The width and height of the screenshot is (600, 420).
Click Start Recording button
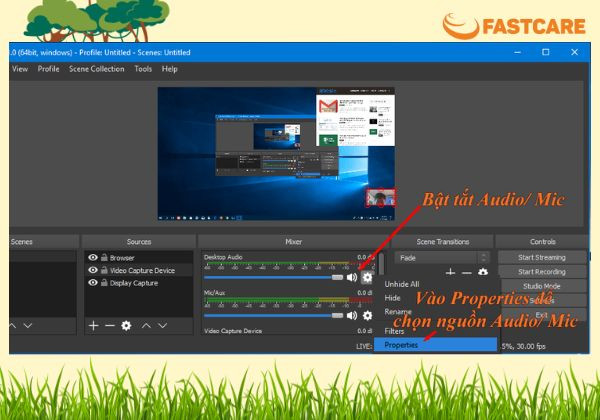click(542, 272)
